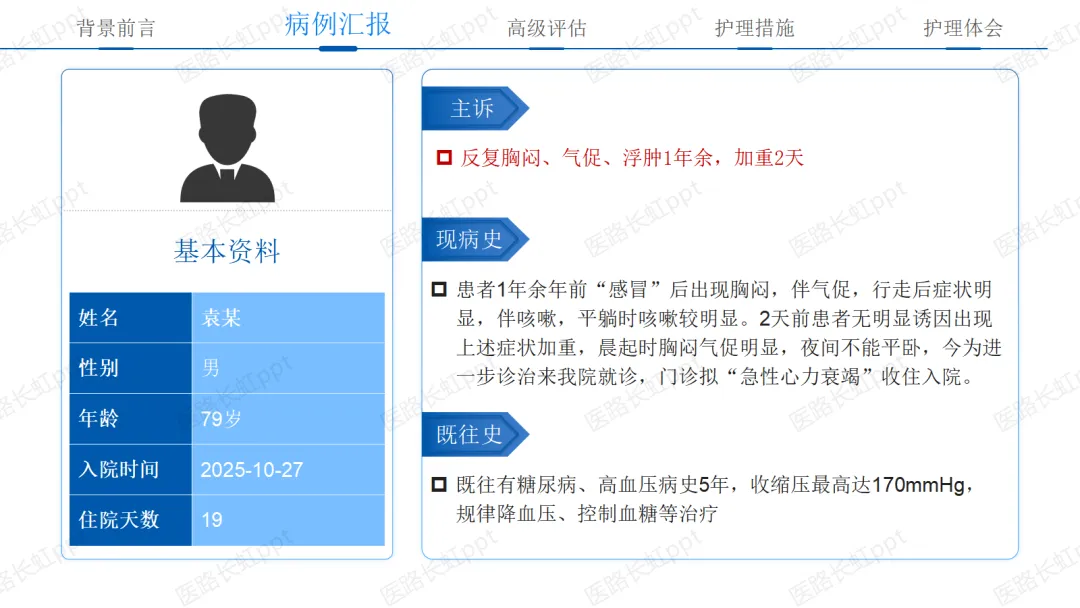Select the 性别 label cell
1080x608 pixels.
click(x=130, y=368)
